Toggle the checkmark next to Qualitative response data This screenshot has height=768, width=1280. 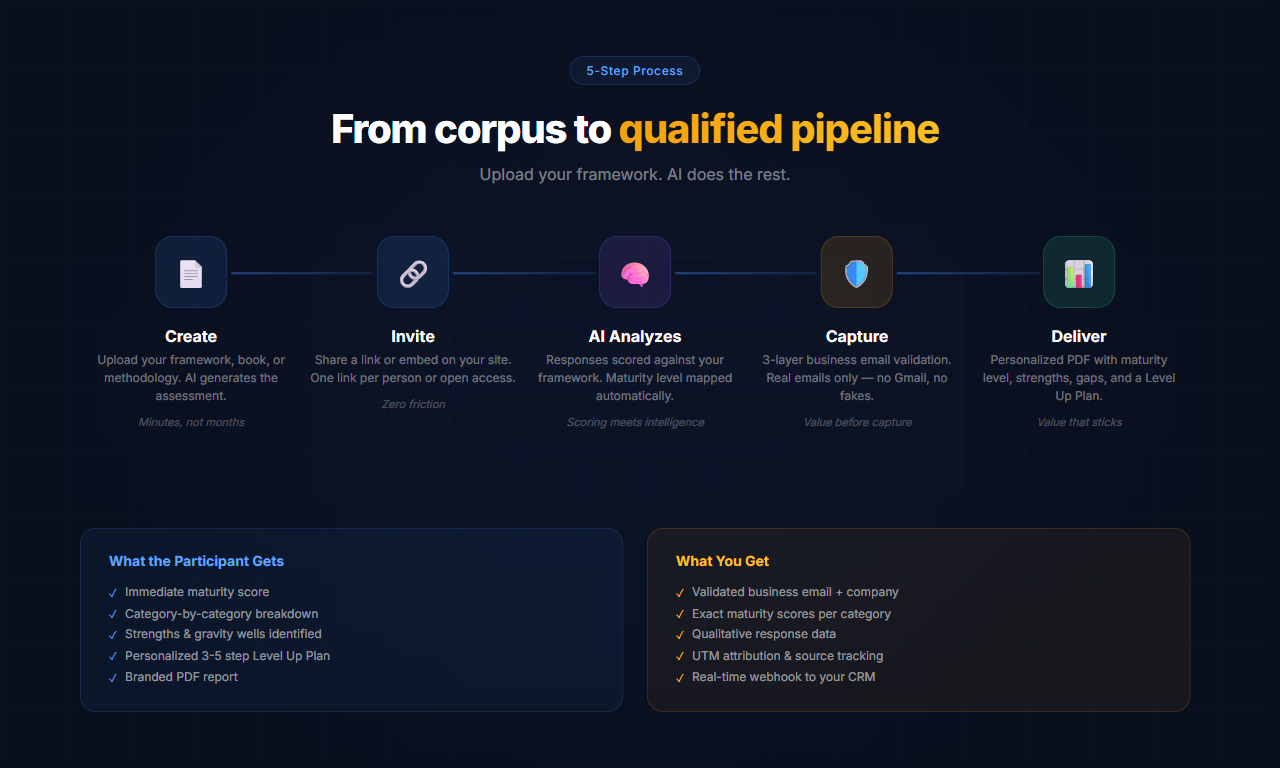pyautogui.click(x=680, y=634)
